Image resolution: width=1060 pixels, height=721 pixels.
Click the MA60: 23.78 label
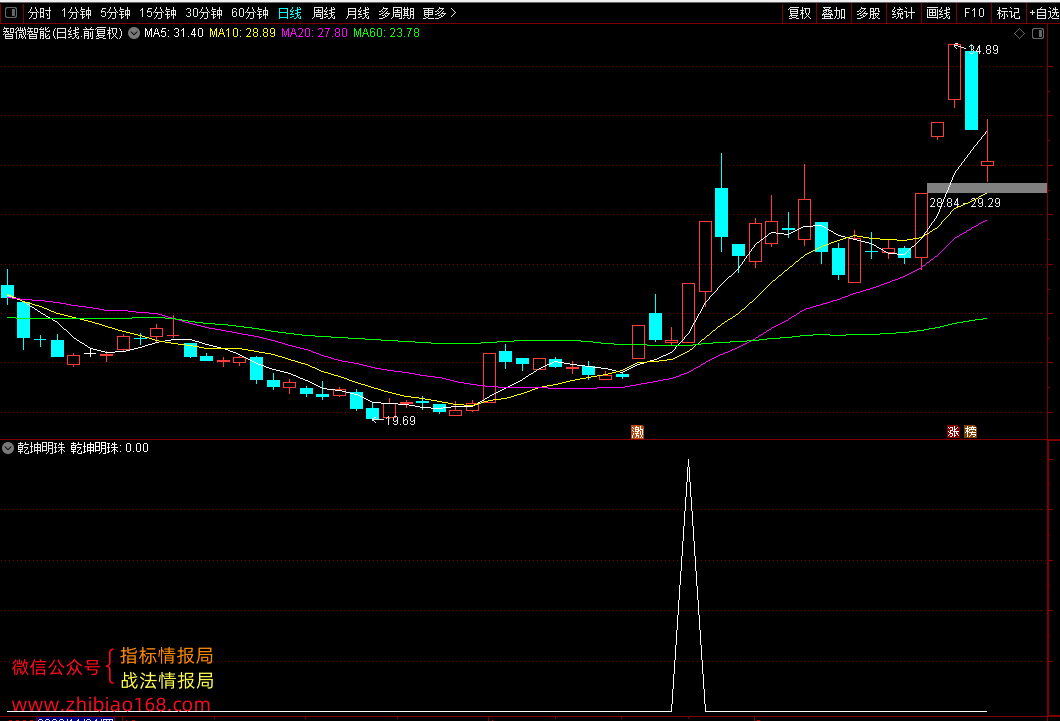[386, 33]
